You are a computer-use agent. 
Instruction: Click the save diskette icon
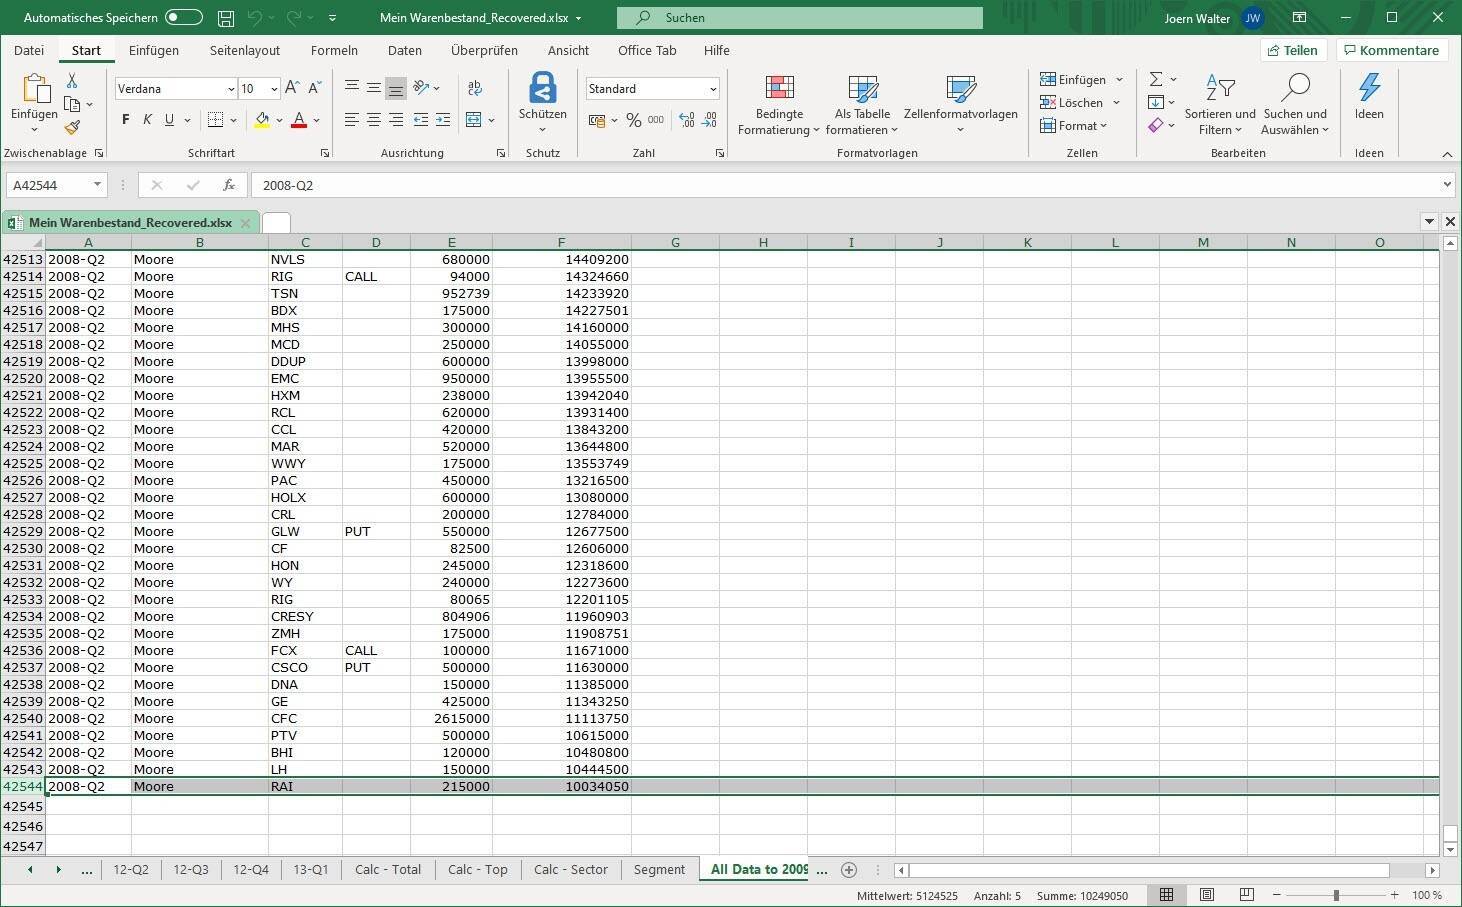tap(226, 18)
